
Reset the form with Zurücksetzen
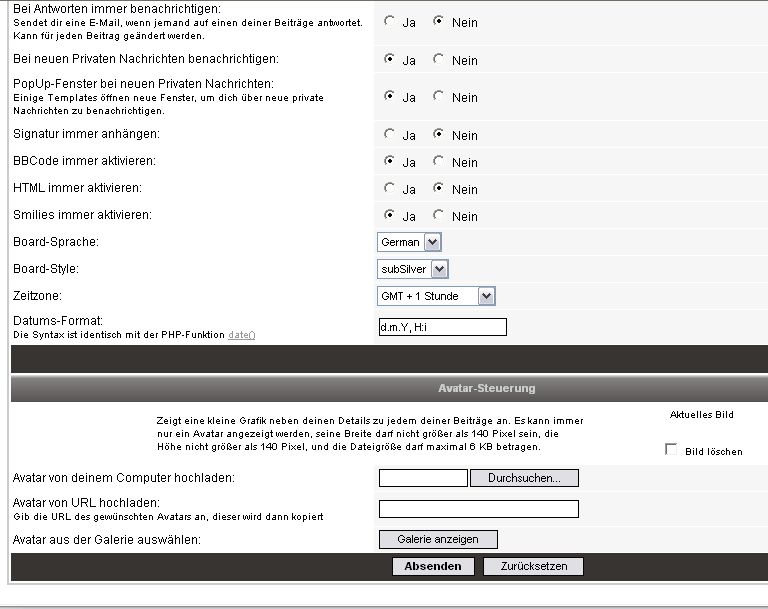[533, 566]
